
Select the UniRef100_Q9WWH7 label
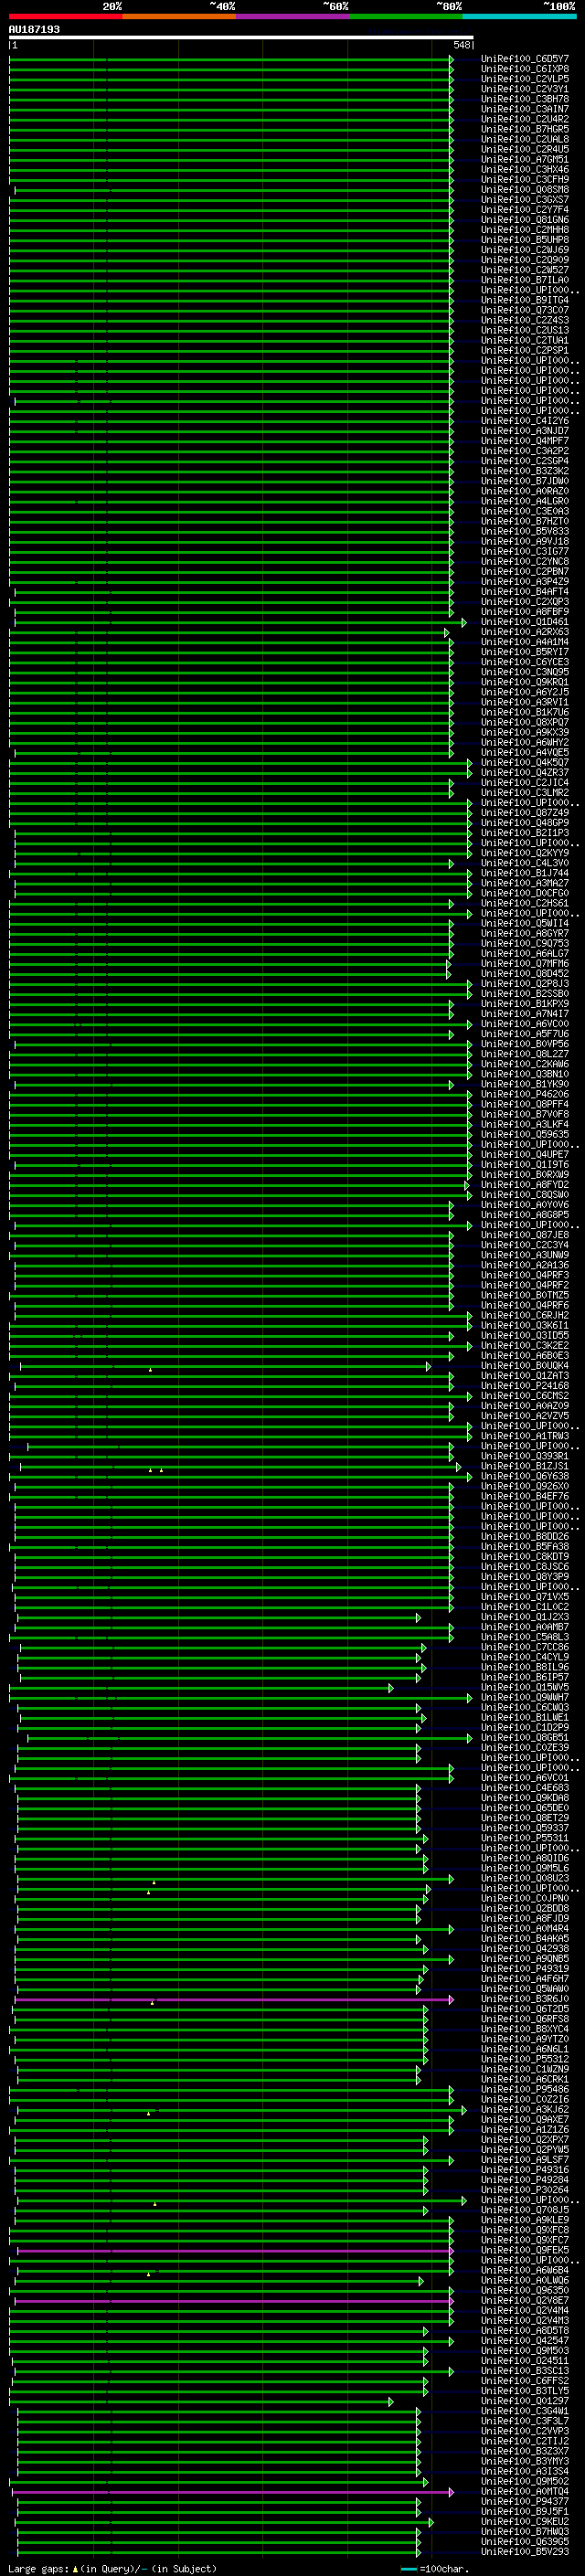click(525, 1697)
